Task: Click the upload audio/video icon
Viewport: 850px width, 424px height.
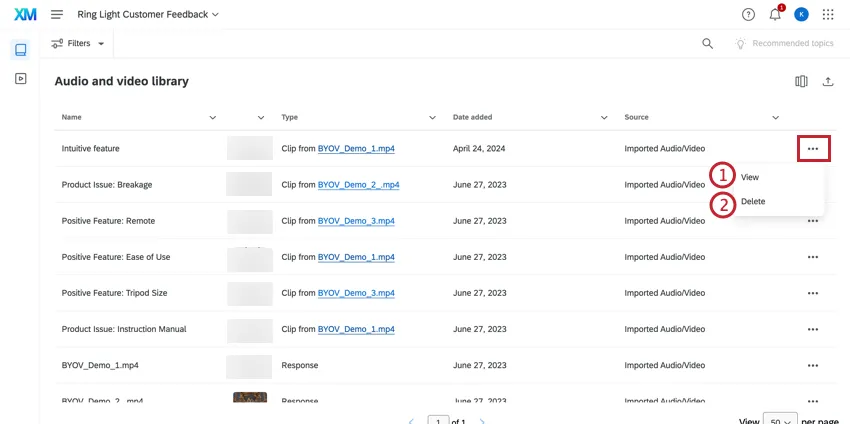Action: coord(827,82)
